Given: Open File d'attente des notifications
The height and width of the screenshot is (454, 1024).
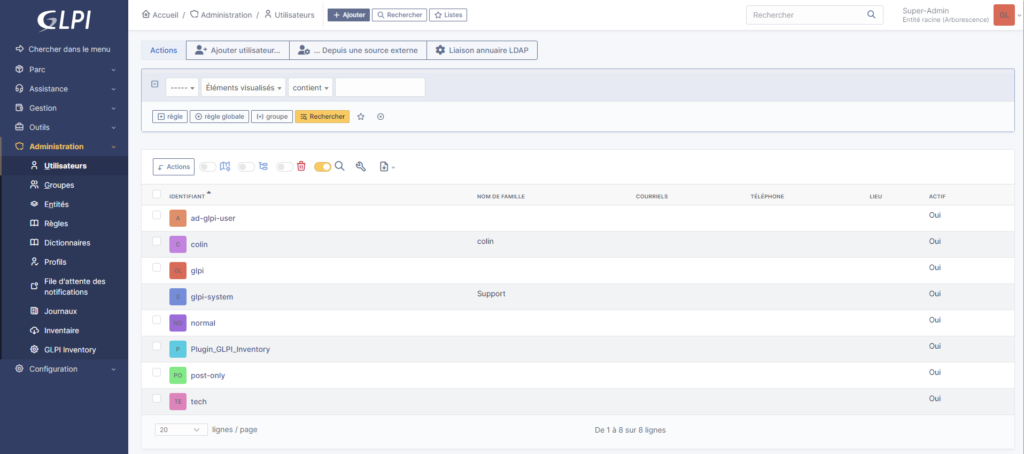Looking at the screenshot, I should [x=74, y=287].
